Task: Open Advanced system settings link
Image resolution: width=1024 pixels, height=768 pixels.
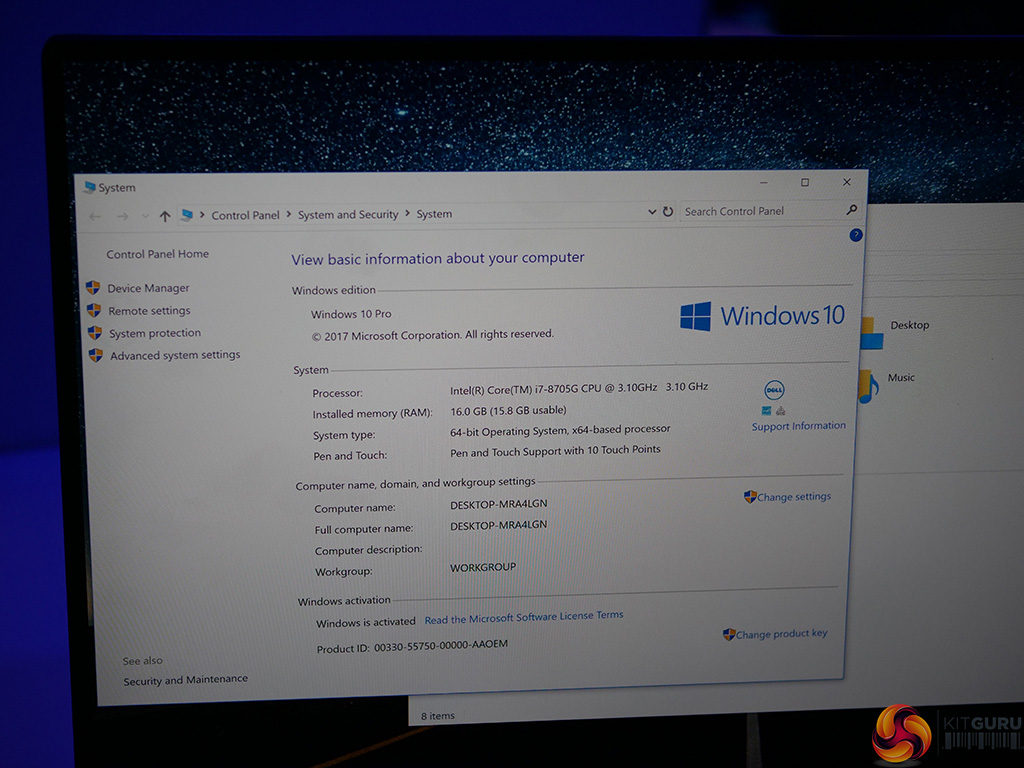Action: coord(175,355)
